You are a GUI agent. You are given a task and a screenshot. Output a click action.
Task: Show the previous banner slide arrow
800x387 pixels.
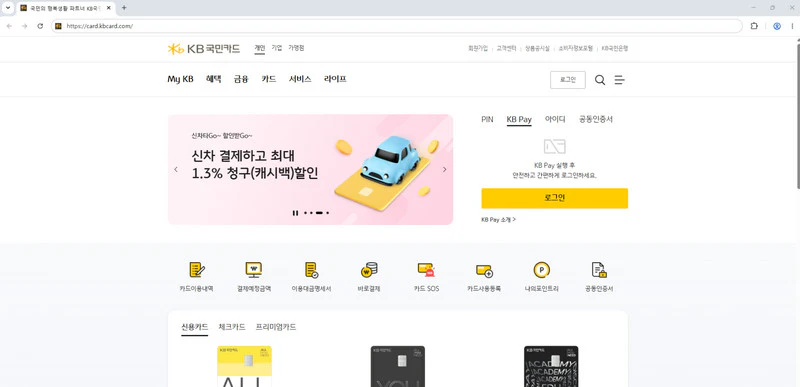(x=176, y=169)
